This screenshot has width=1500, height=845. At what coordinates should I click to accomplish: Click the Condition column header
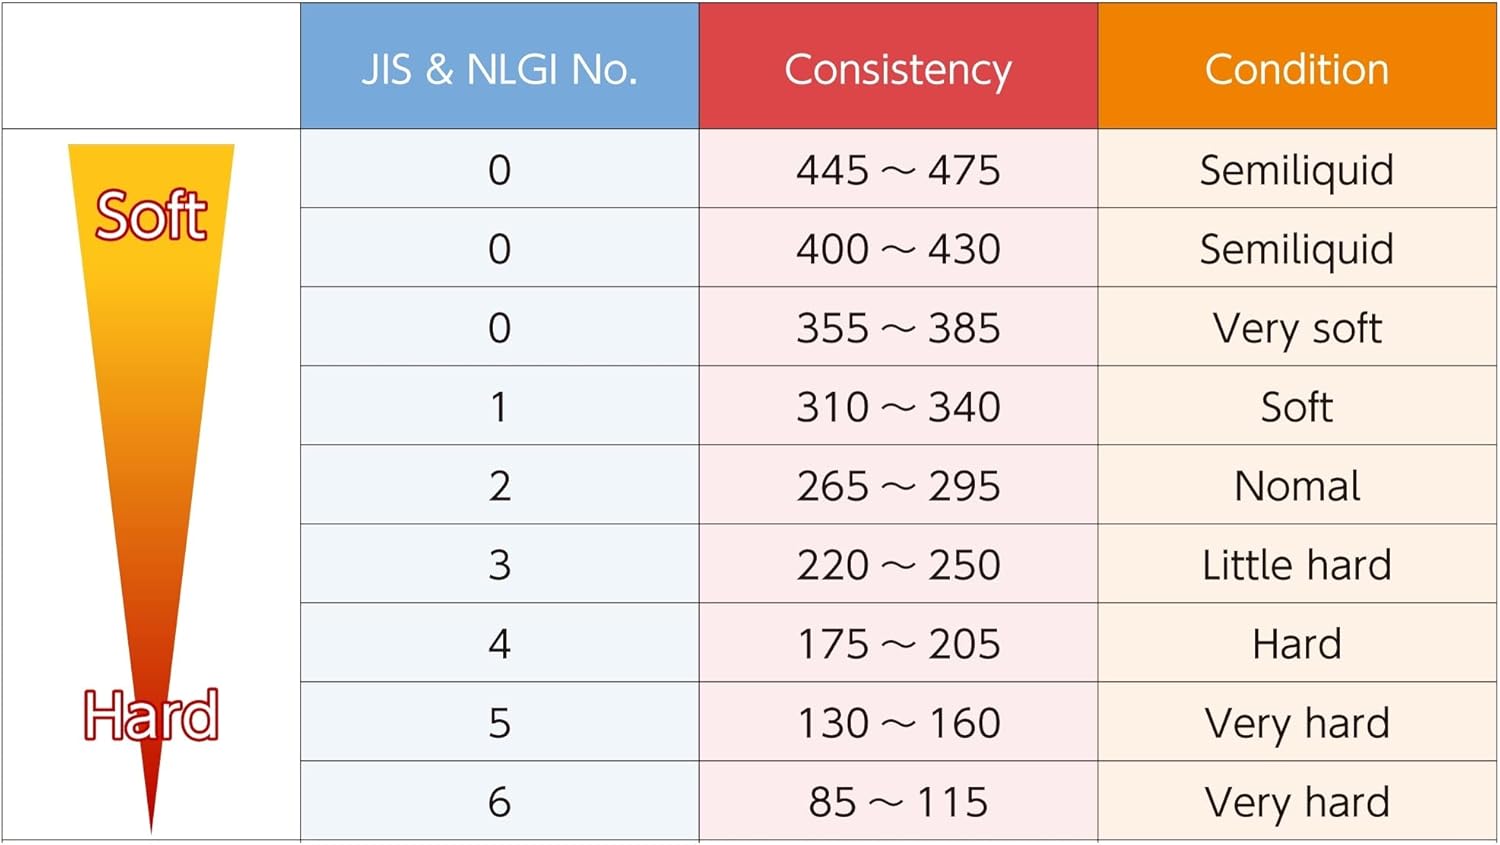pos(1297,66)
